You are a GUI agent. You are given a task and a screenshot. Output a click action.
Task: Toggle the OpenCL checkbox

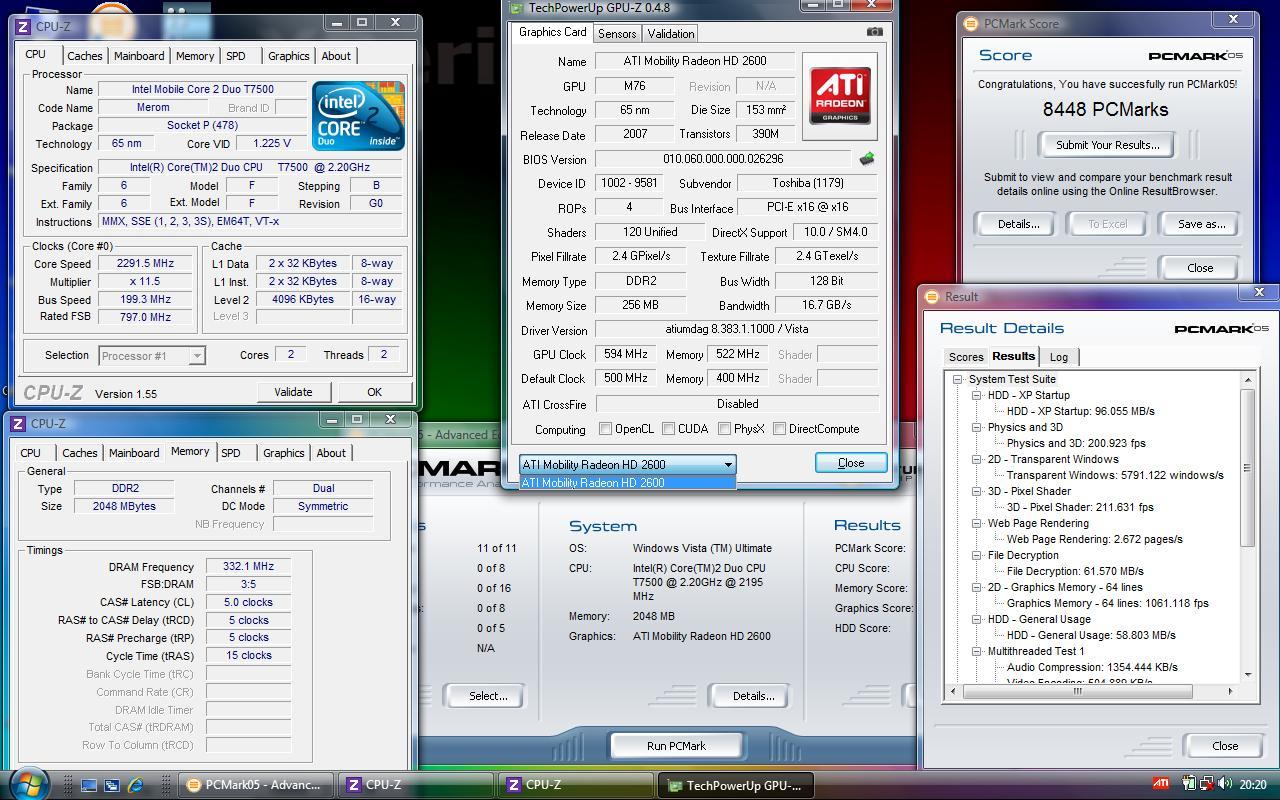(605, 429)
